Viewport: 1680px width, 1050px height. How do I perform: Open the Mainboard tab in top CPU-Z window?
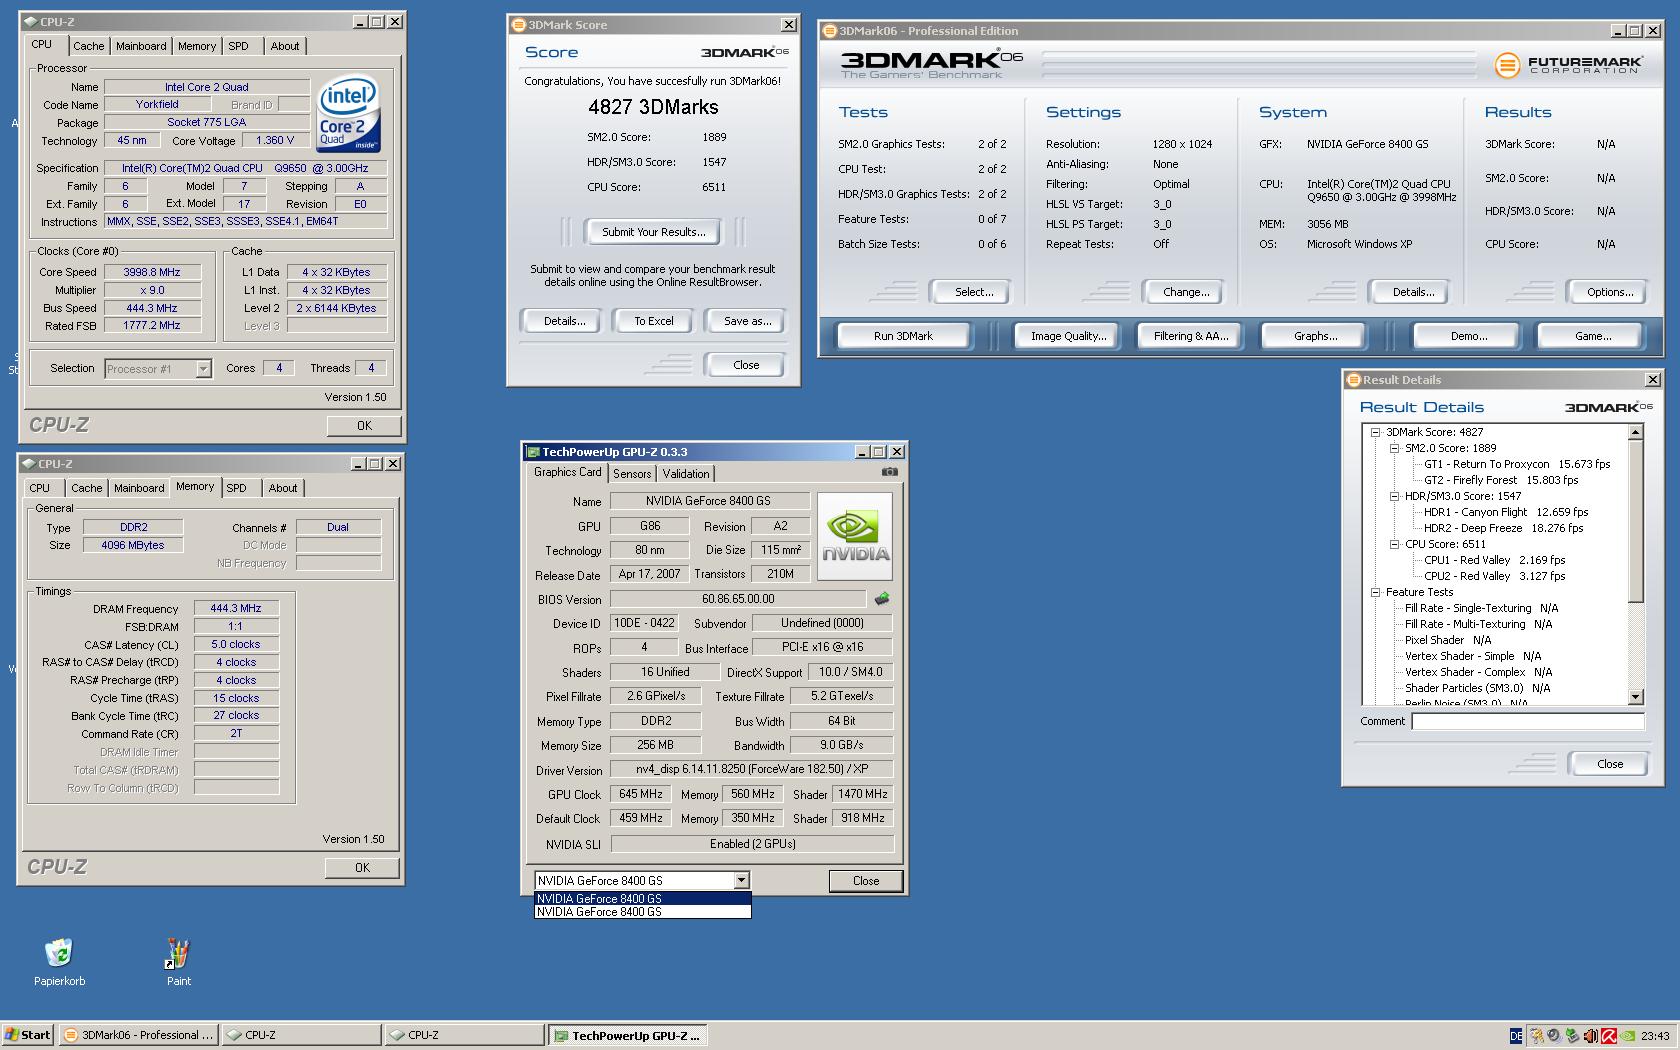141,46
